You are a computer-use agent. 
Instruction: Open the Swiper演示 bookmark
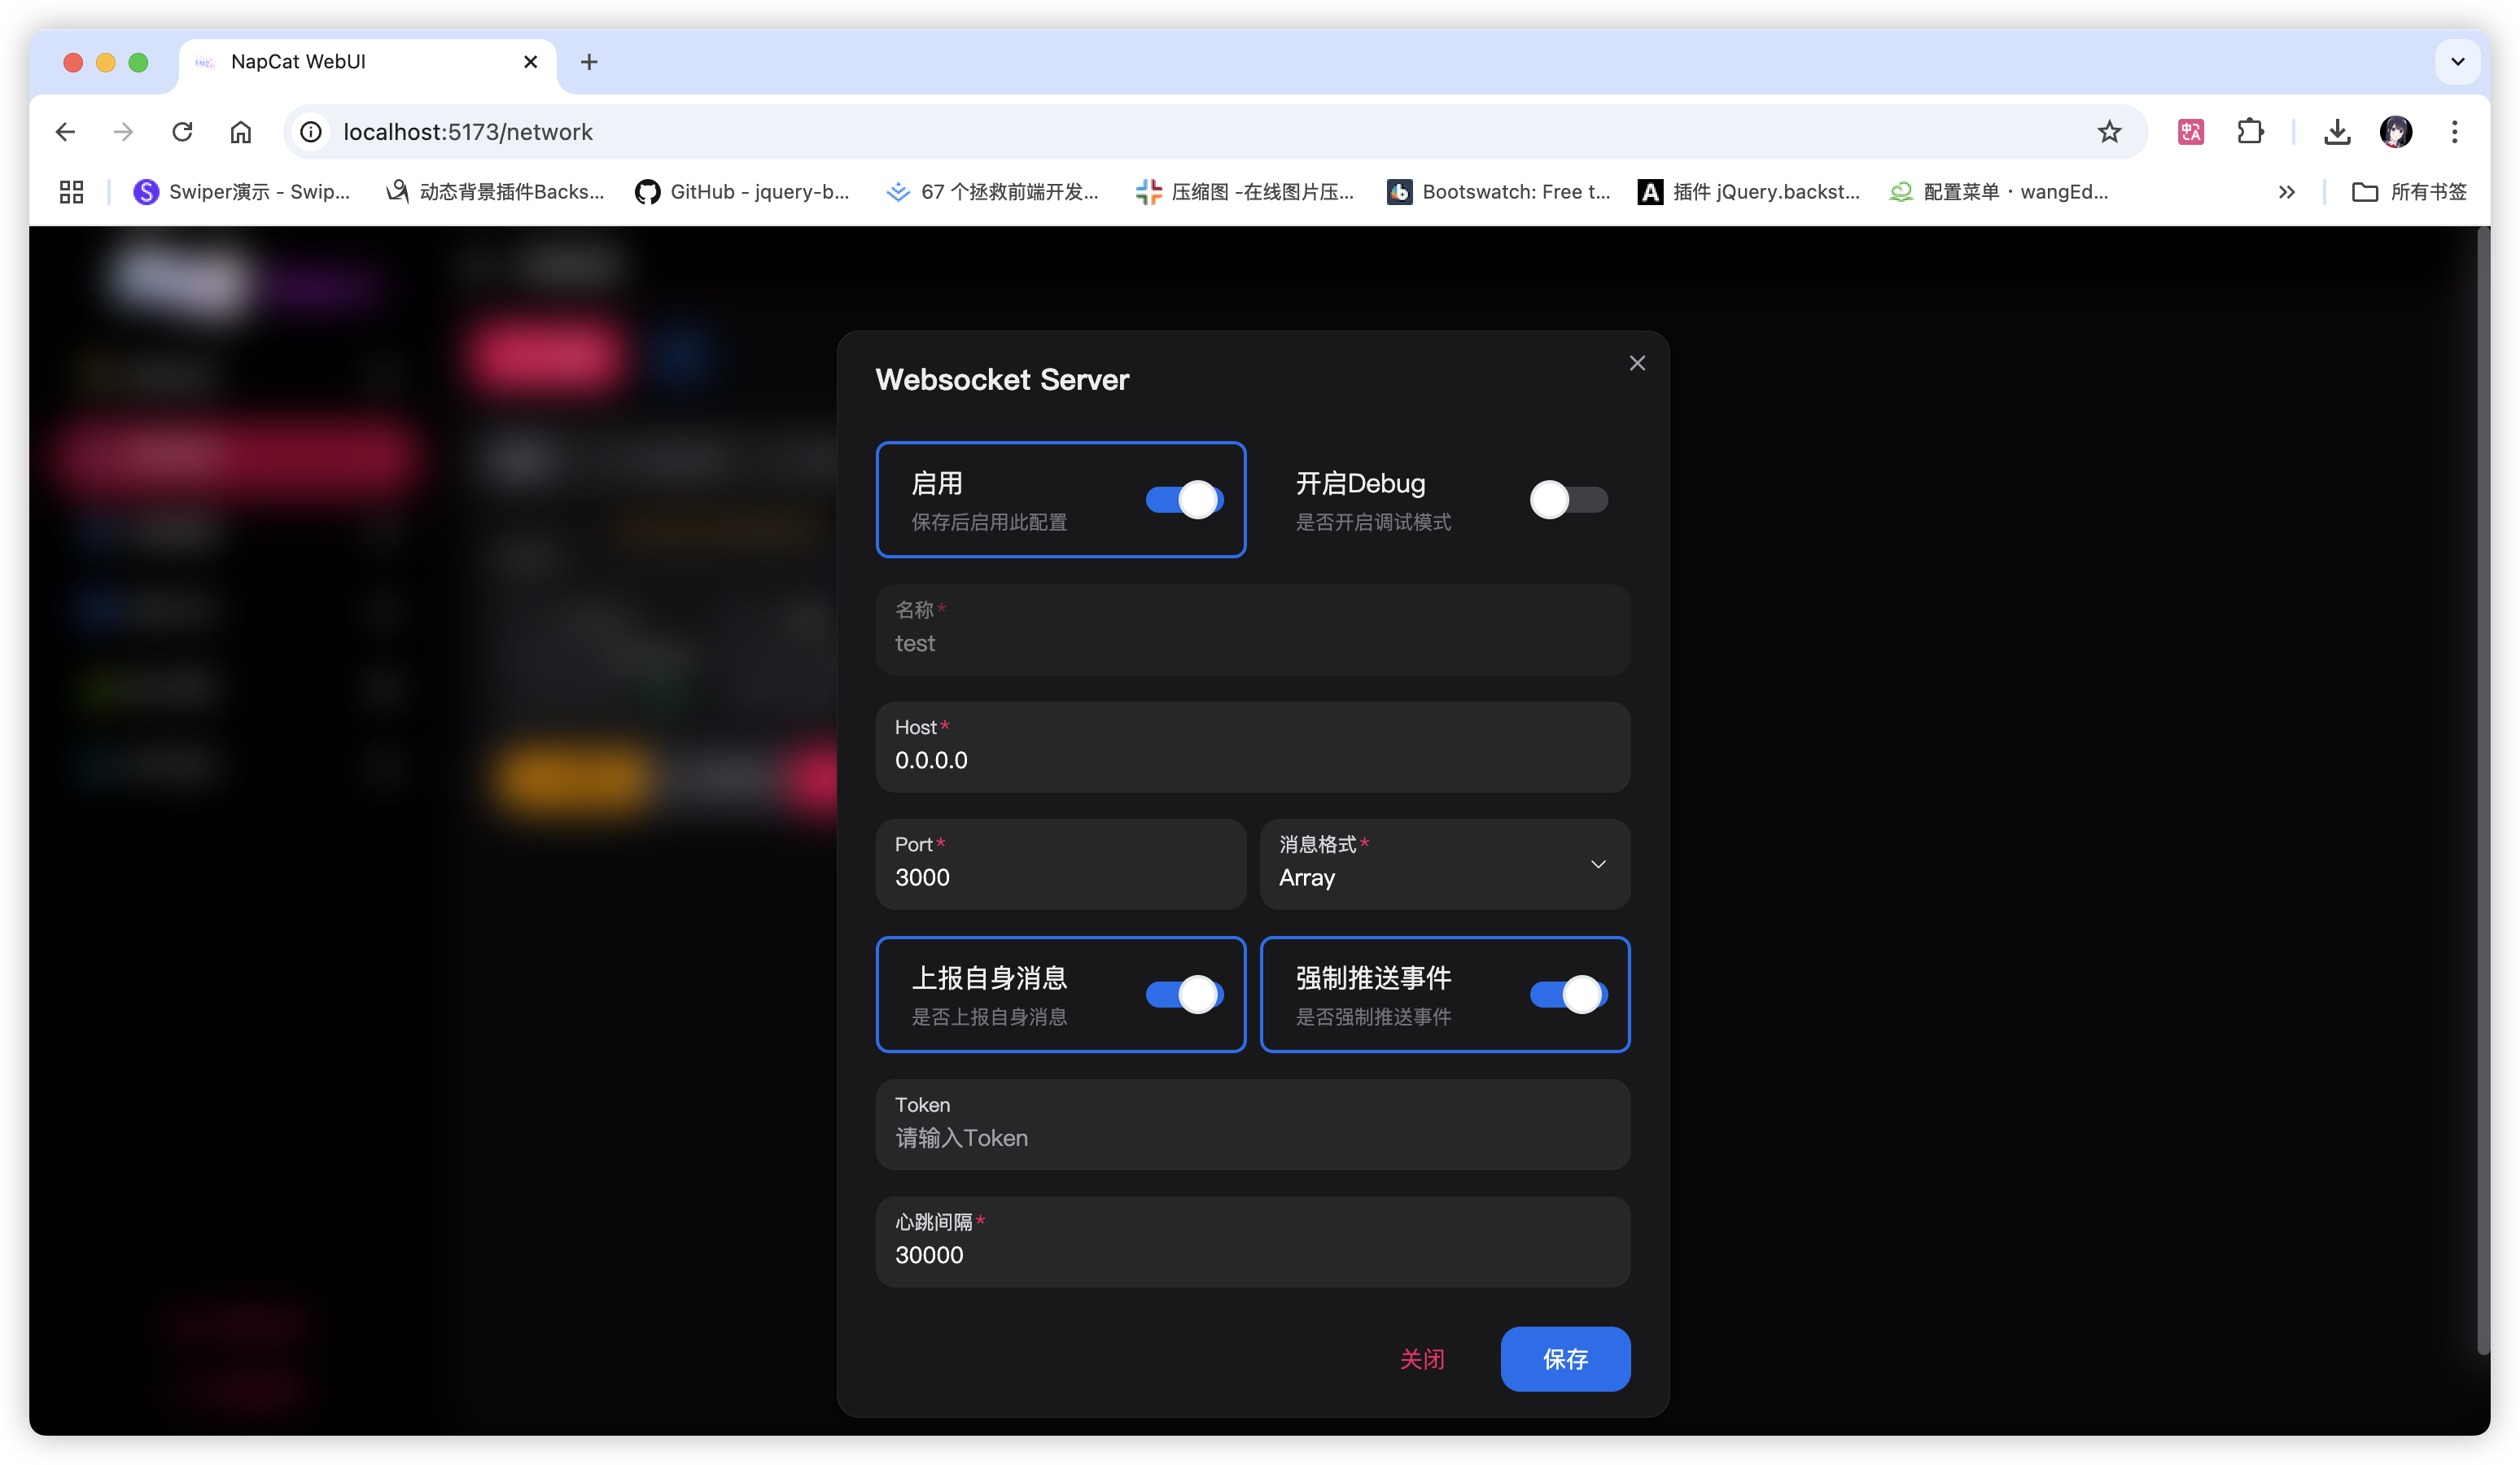click(x=241, y=192)
